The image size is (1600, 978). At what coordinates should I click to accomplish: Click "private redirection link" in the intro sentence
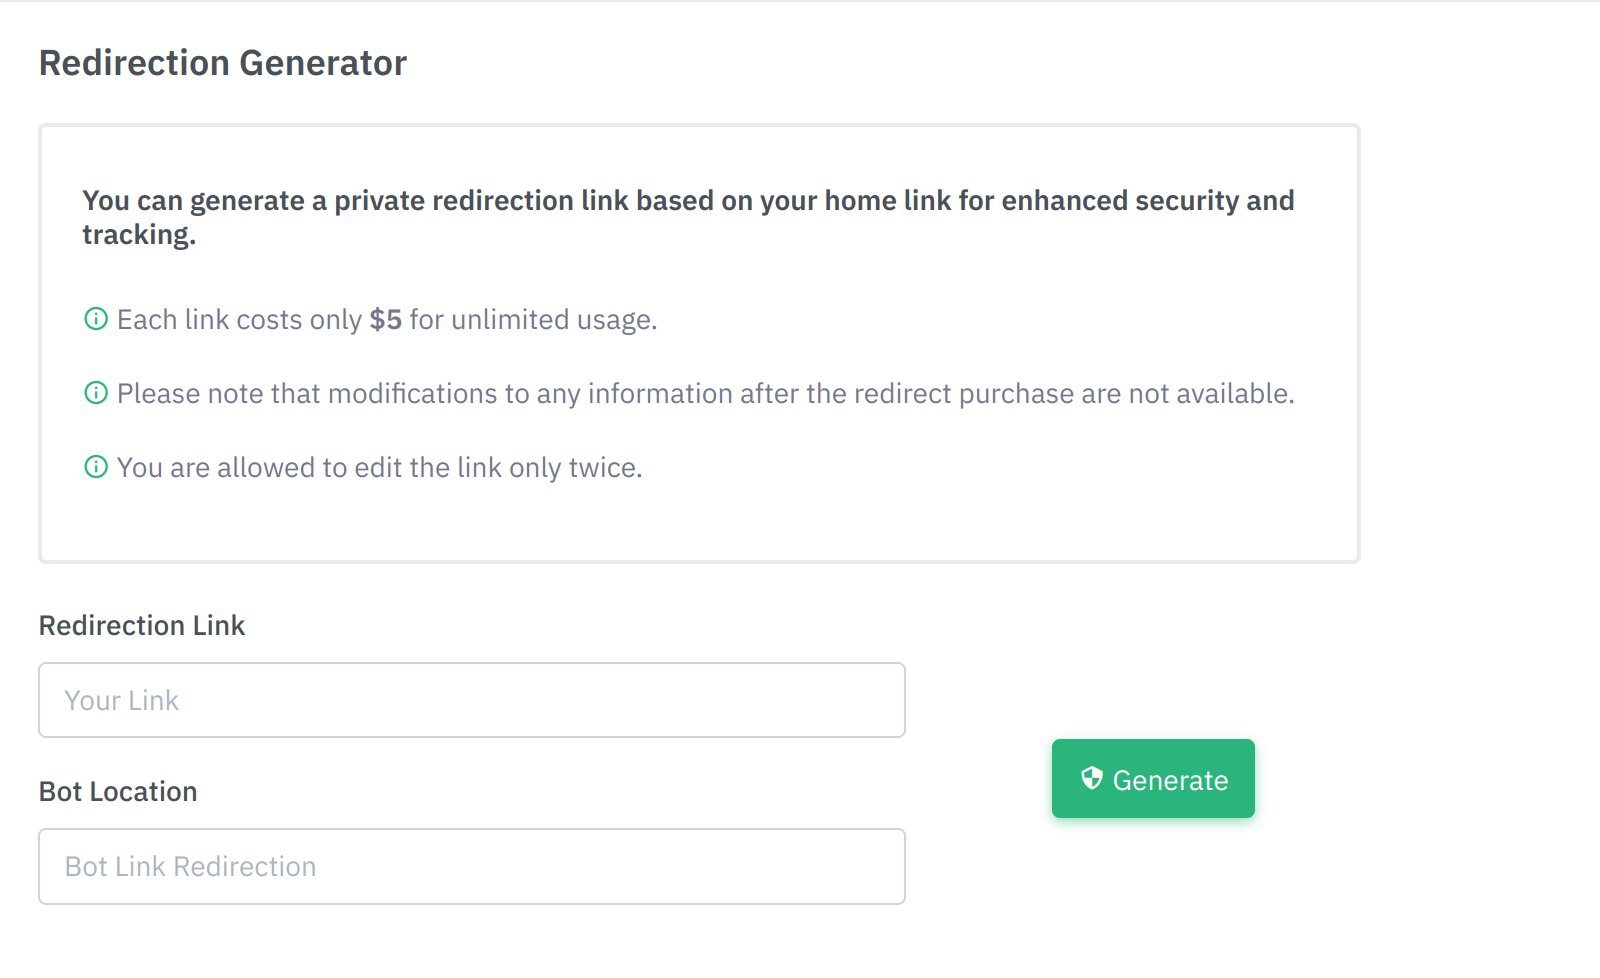click(x=482, y=201)
